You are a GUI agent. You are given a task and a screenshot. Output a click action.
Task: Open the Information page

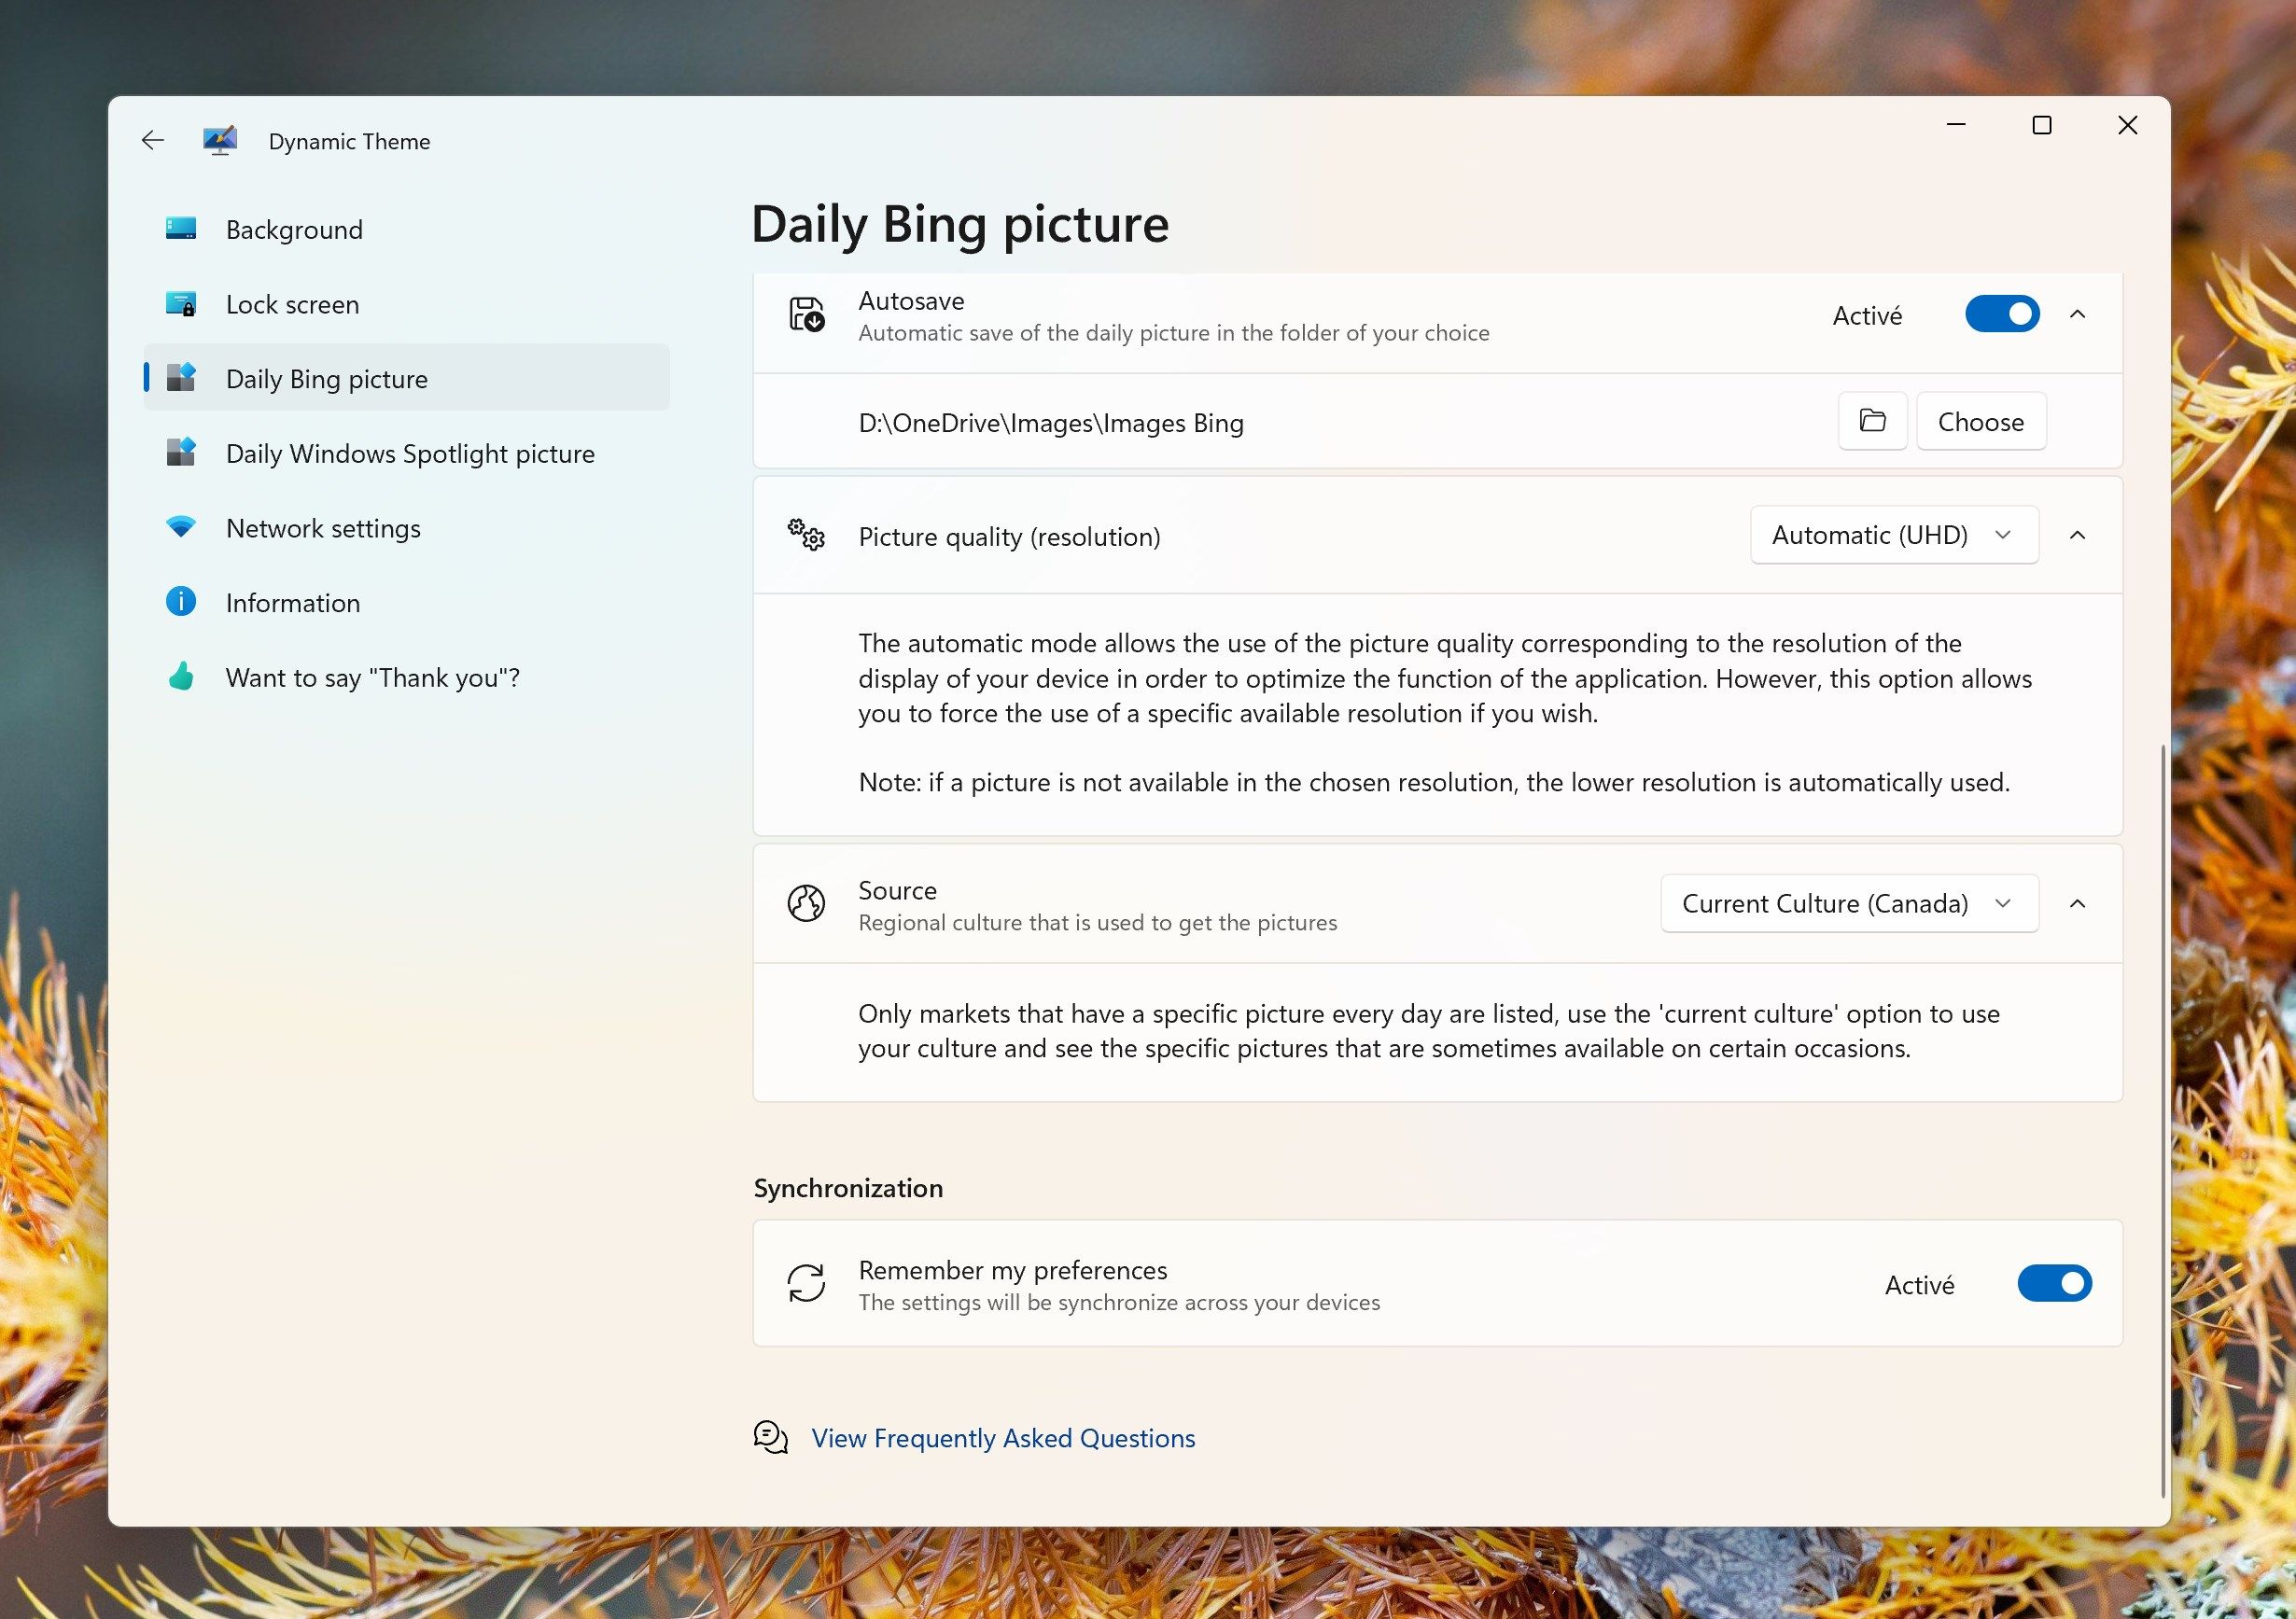[x=407, y=602]
